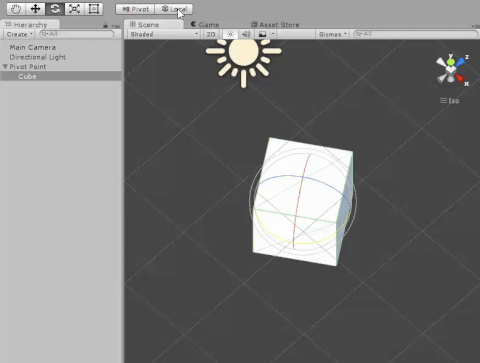This screenshot has width=480, height=363.
Task: Toggle scene audio speaker icon
Action: click(246, 34)
